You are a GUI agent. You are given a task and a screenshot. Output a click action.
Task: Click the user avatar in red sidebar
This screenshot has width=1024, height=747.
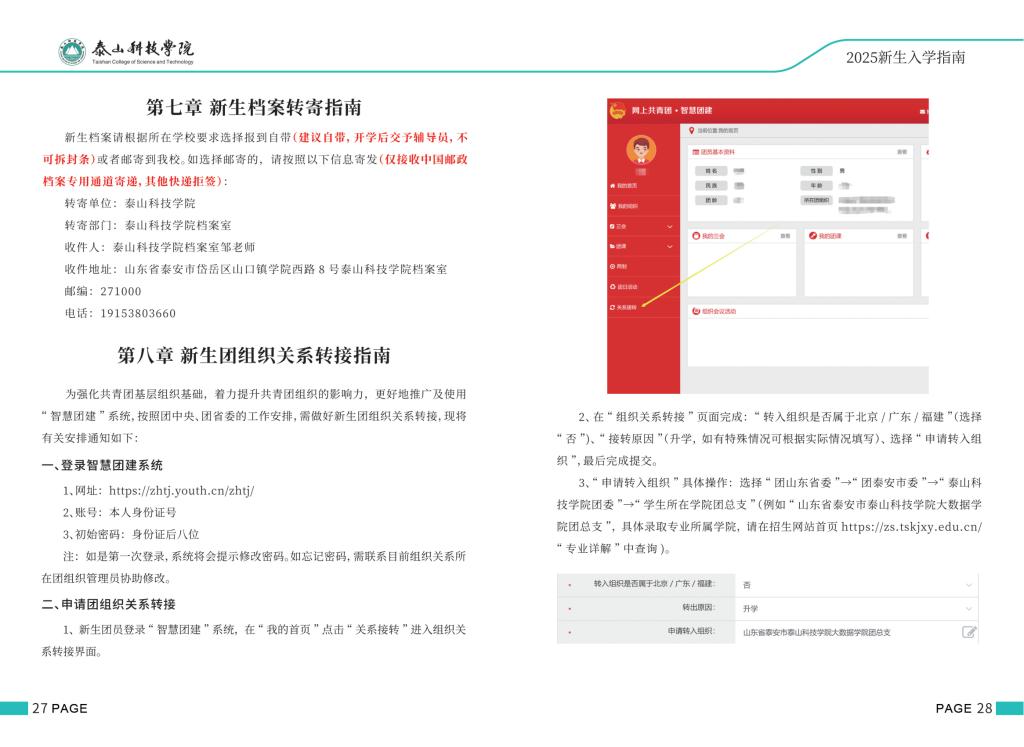click(641, 150)
